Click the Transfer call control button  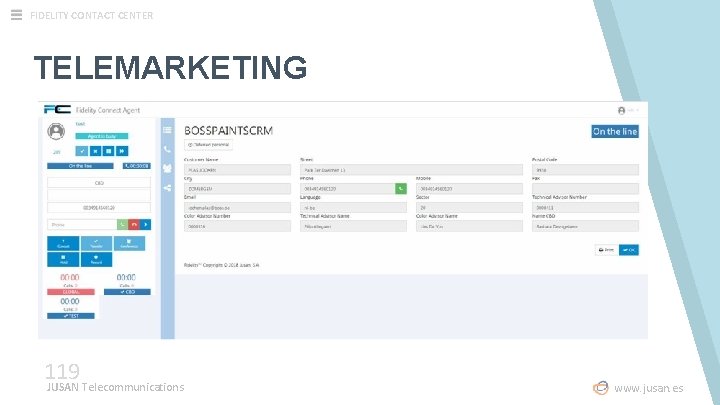pos(96,243)
